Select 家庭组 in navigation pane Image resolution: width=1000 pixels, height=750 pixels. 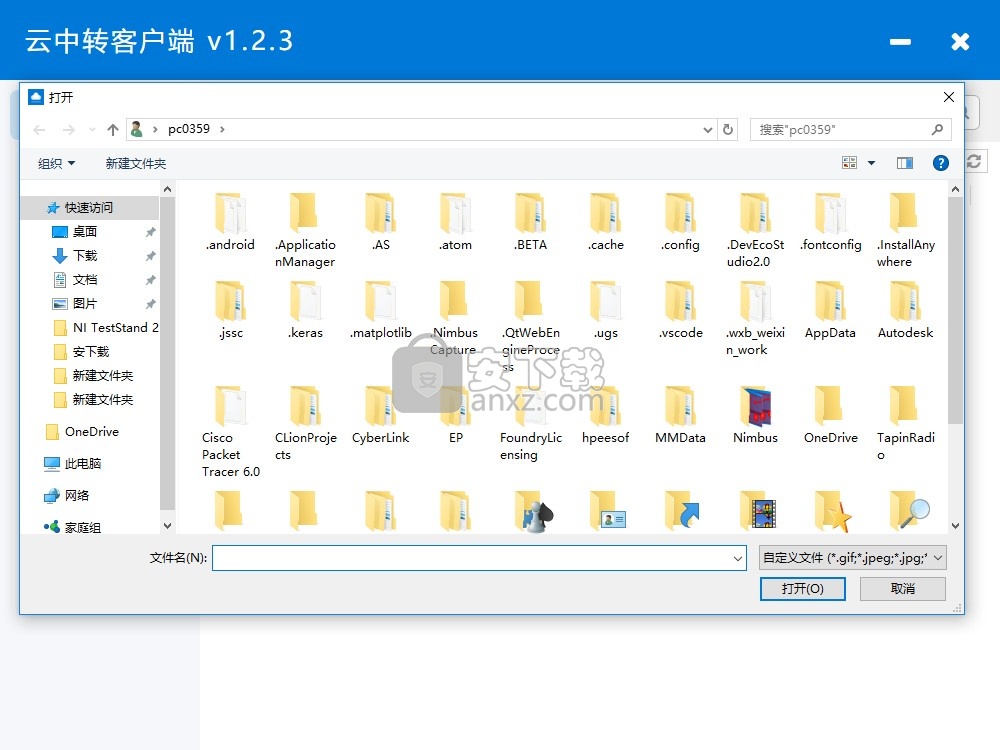(82, 527)
